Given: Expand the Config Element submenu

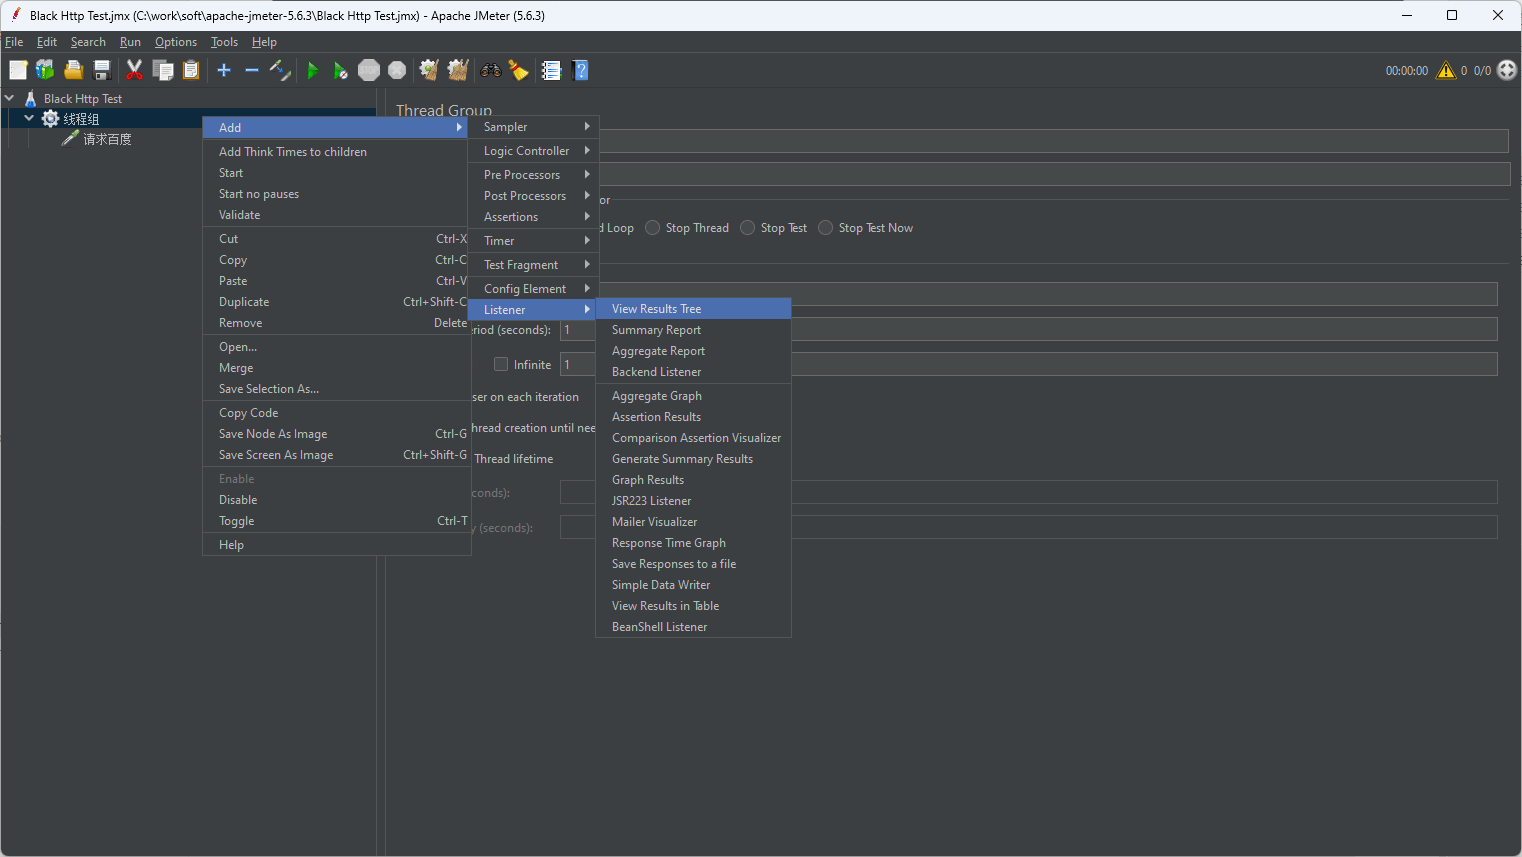Looking at the screenshot, I should [534, 289].
